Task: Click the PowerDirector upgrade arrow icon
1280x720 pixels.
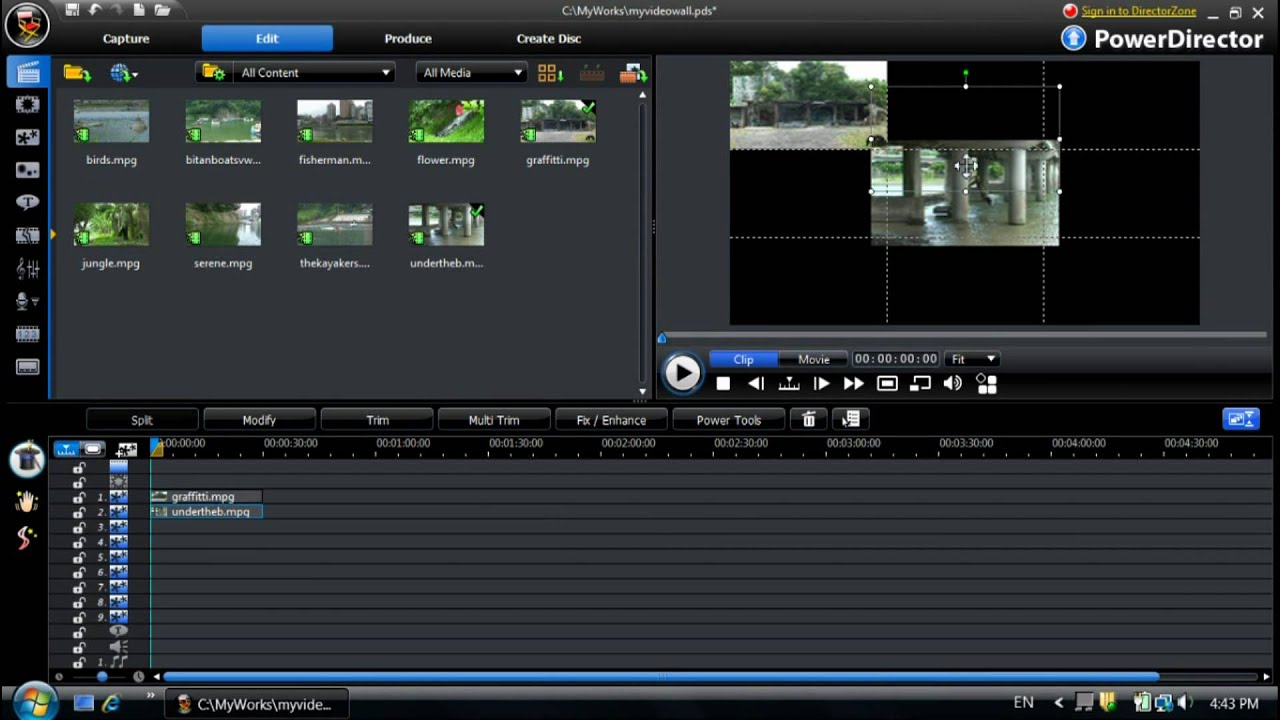Action: click(x=1073, y=38)
